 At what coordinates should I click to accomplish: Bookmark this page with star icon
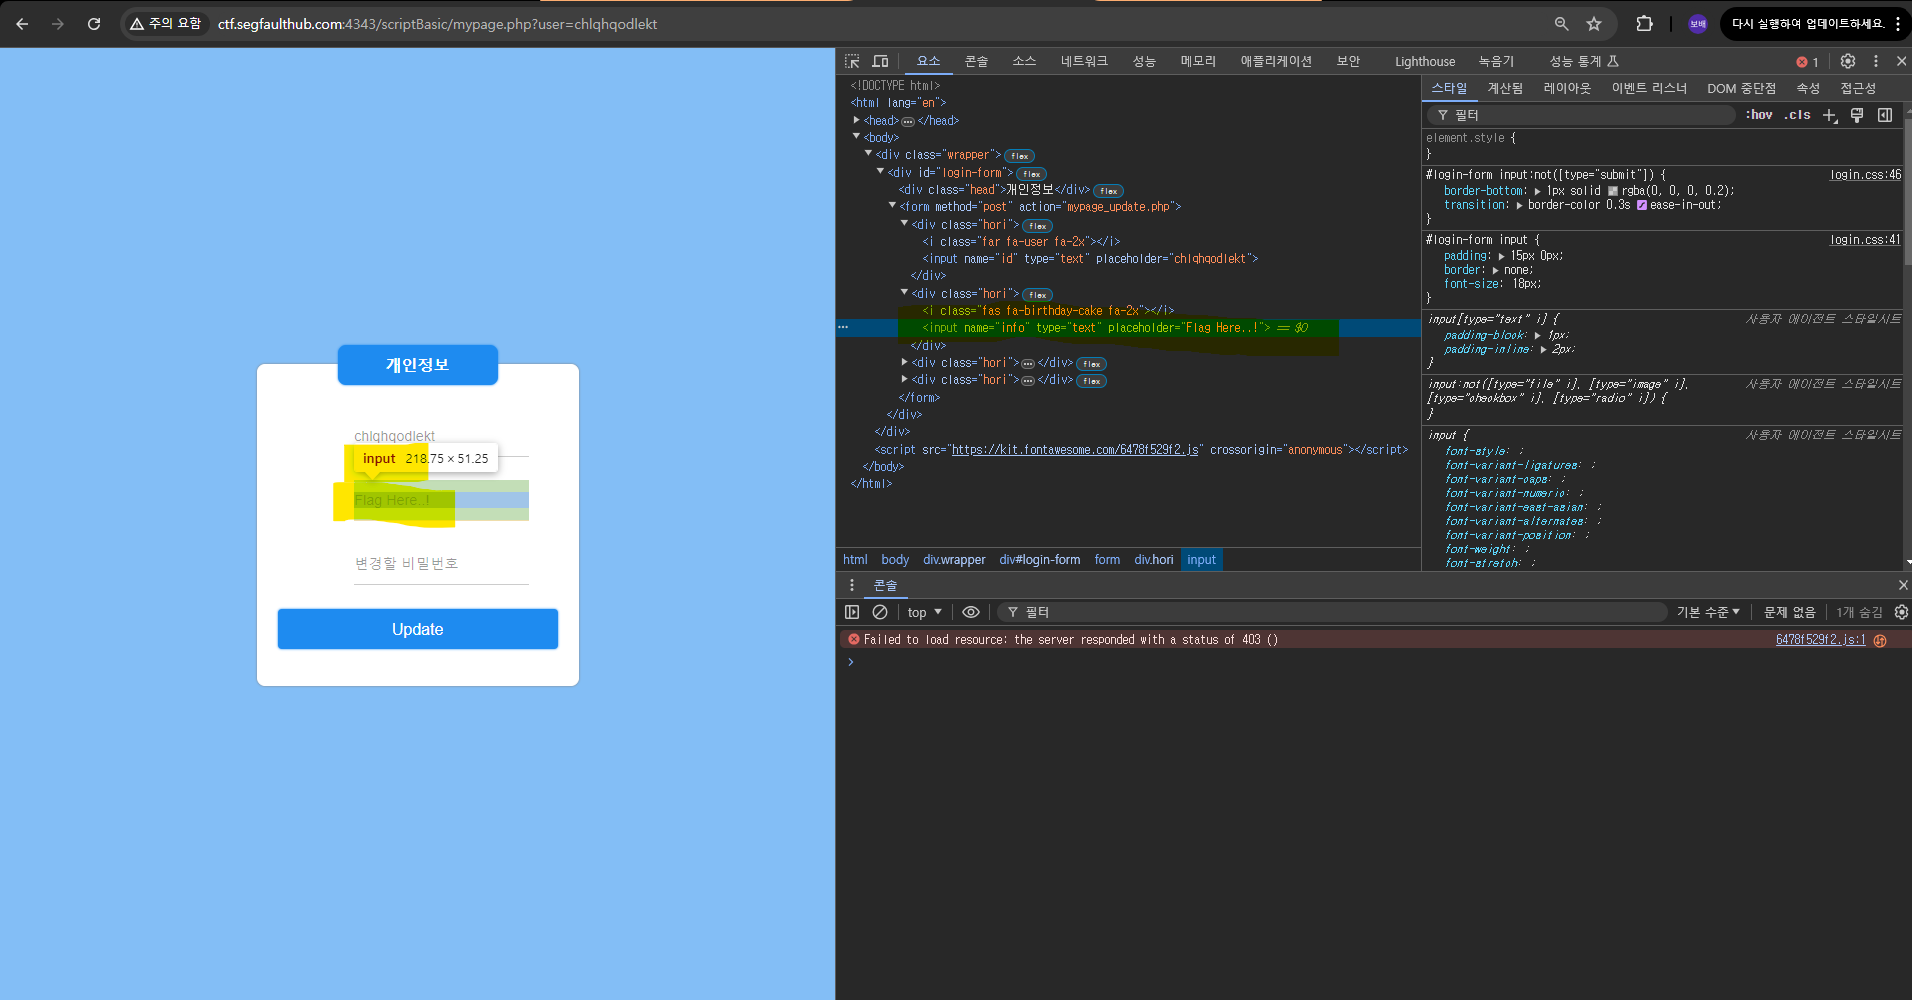tap(1594, 24)
